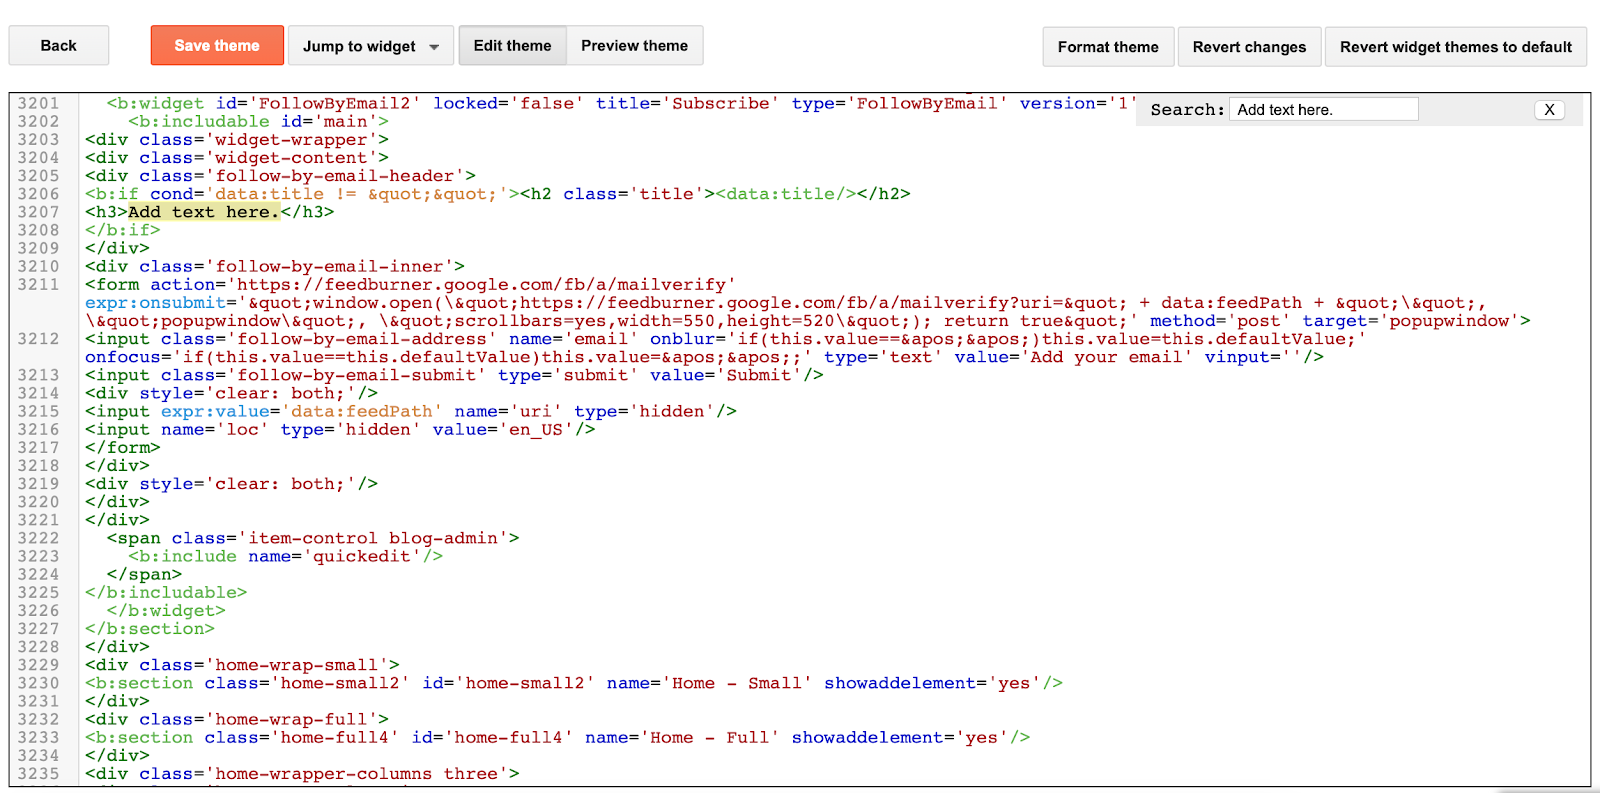This screenshot has height=793, width=1600.
Task: Click 'follow-by-email-inner' class text
Action: click(329, 267)
